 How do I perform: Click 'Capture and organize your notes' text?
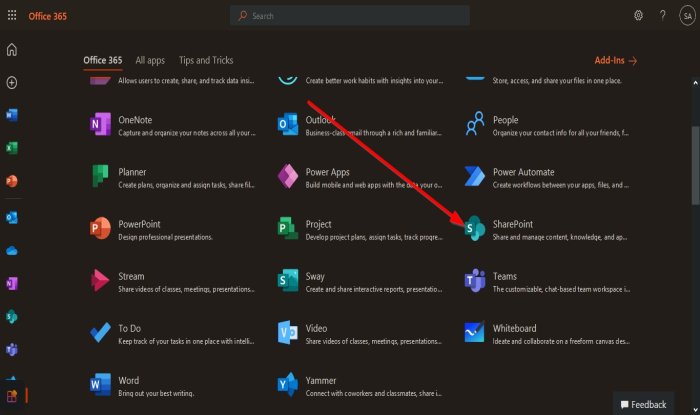[187, 133]
